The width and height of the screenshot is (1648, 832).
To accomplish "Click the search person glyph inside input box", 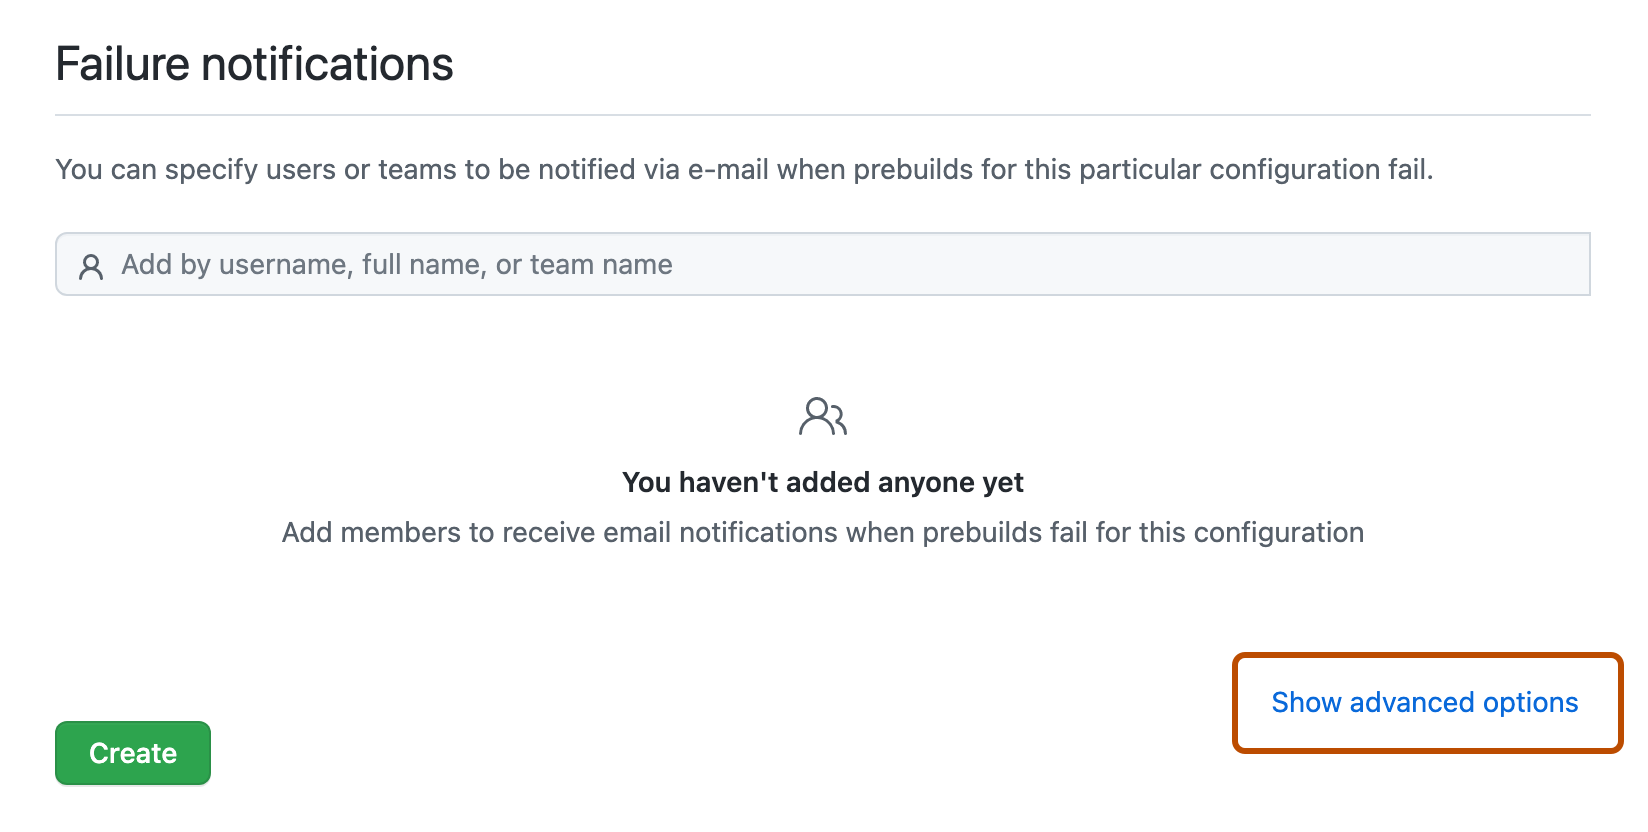I will pyautogui.click(x=91, y=265).
